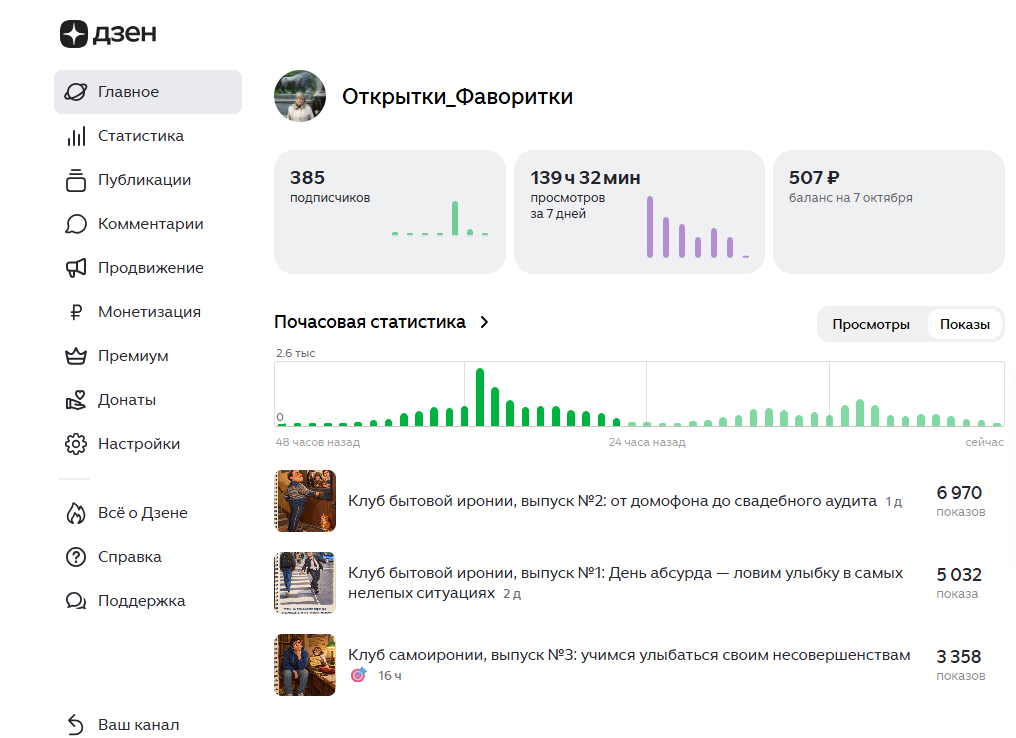Open Поддержка support link
Image resolution: width=1016 pixels, height=738 pixels.
[141, 601]
